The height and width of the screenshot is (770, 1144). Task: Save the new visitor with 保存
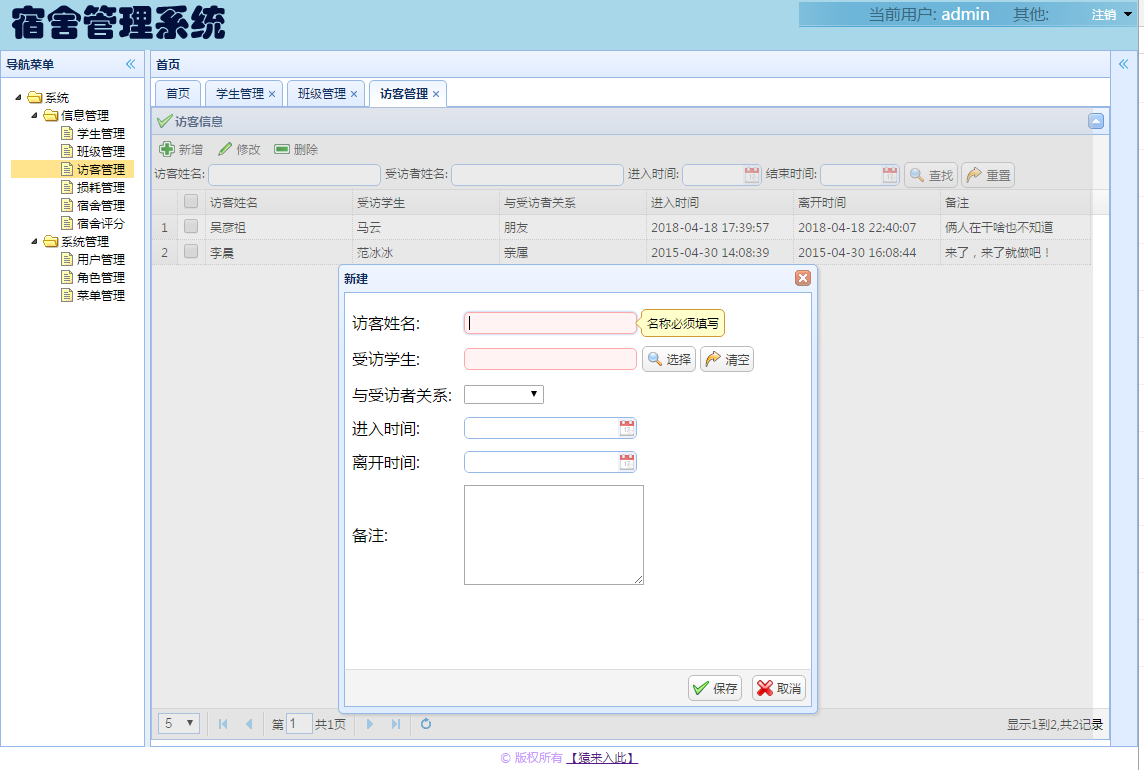[x=715, y=688]
